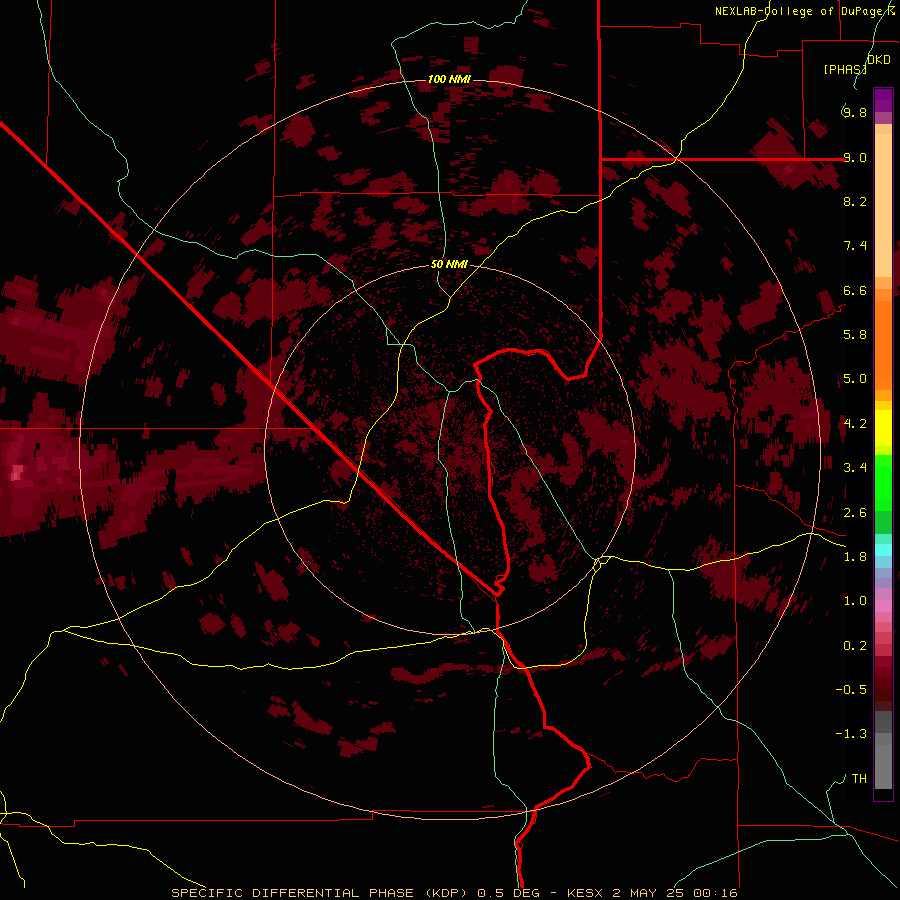
Task: Click the pink segment of the color bar
Action: click(883, 606)
